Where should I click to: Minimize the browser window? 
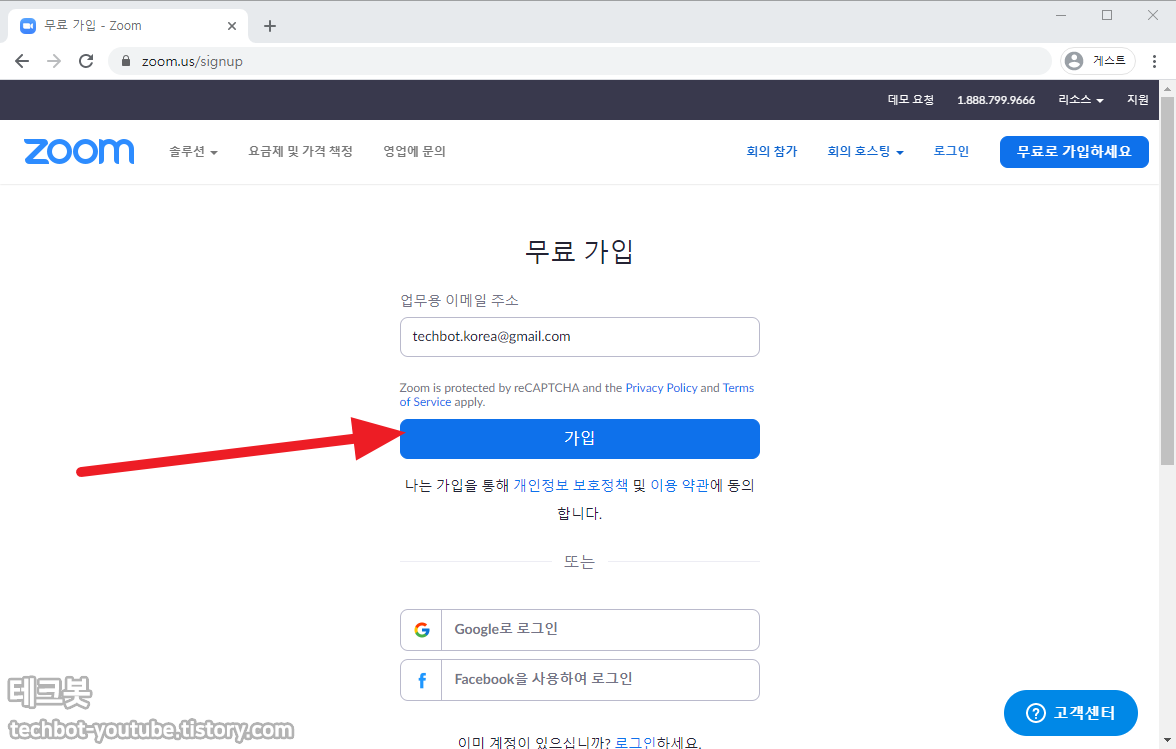tap(1060, 15)
